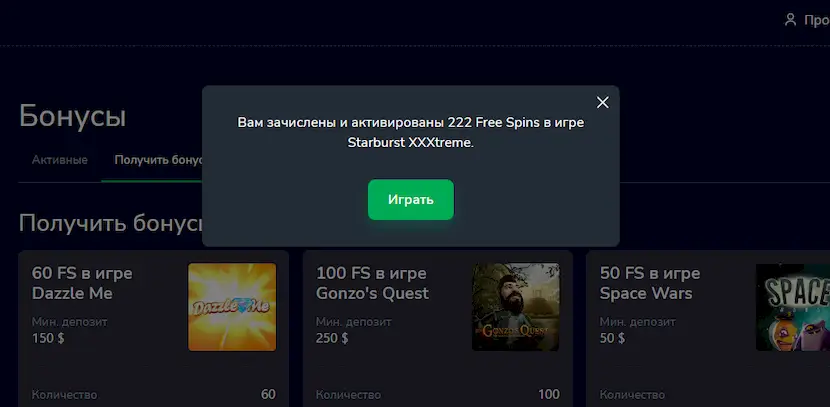Screen dimensions: 830x407
Task: Open the profile user icon
Action: pos(790,20)
